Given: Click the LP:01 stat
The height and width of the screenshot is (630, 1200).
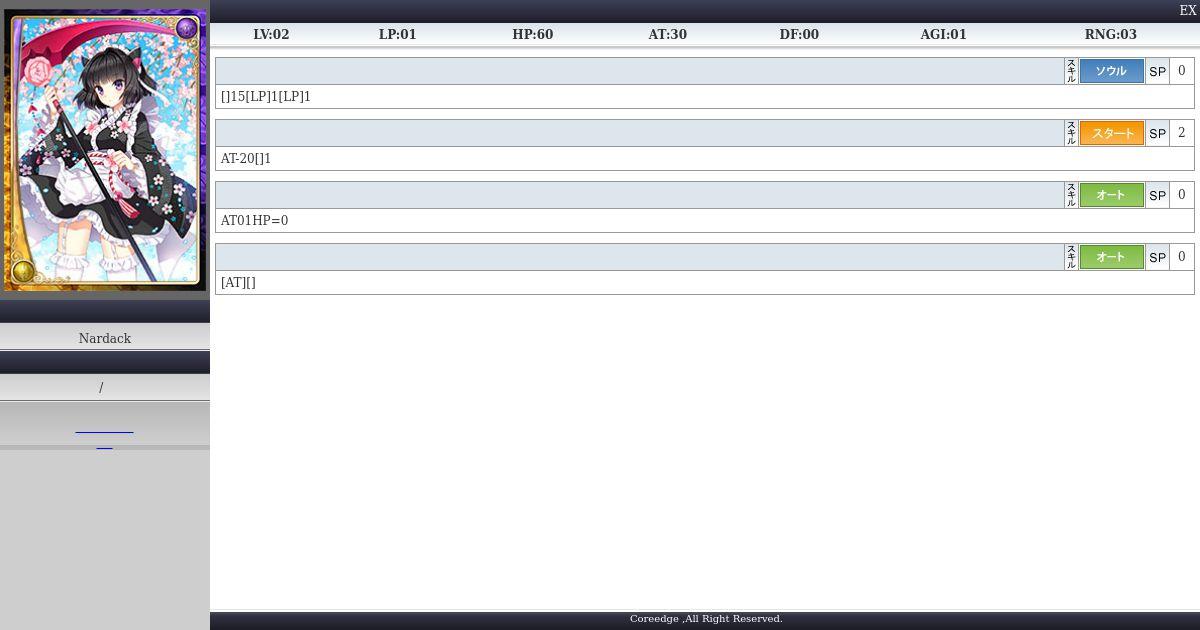Looking at the screenshot, I should tap(397, 34).
